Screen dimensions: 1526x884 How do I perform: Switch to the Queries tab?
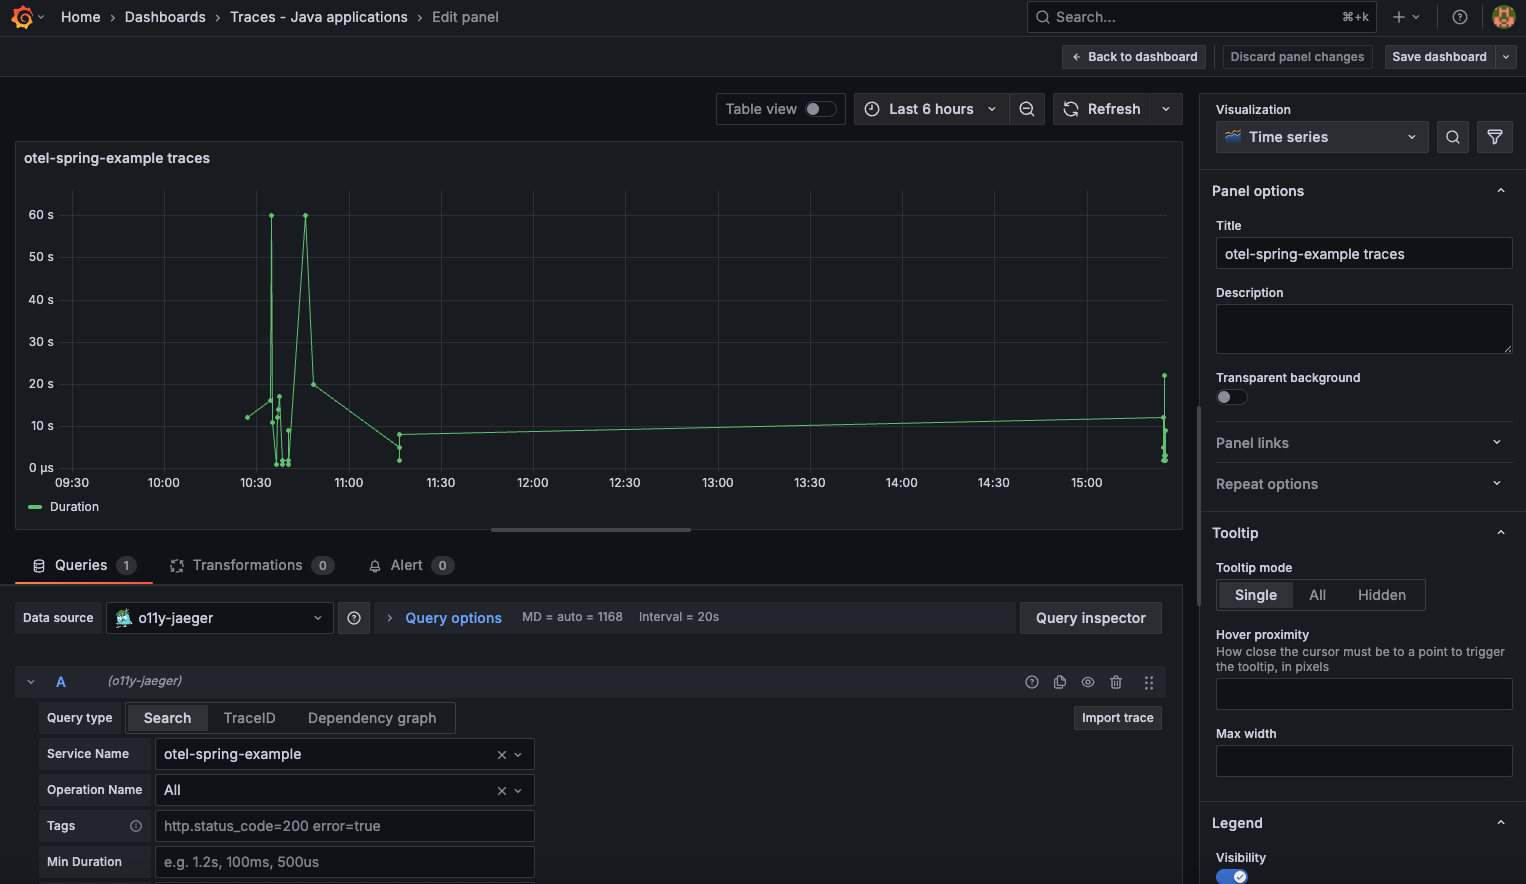pyautogui.click(x=84, y=566)
